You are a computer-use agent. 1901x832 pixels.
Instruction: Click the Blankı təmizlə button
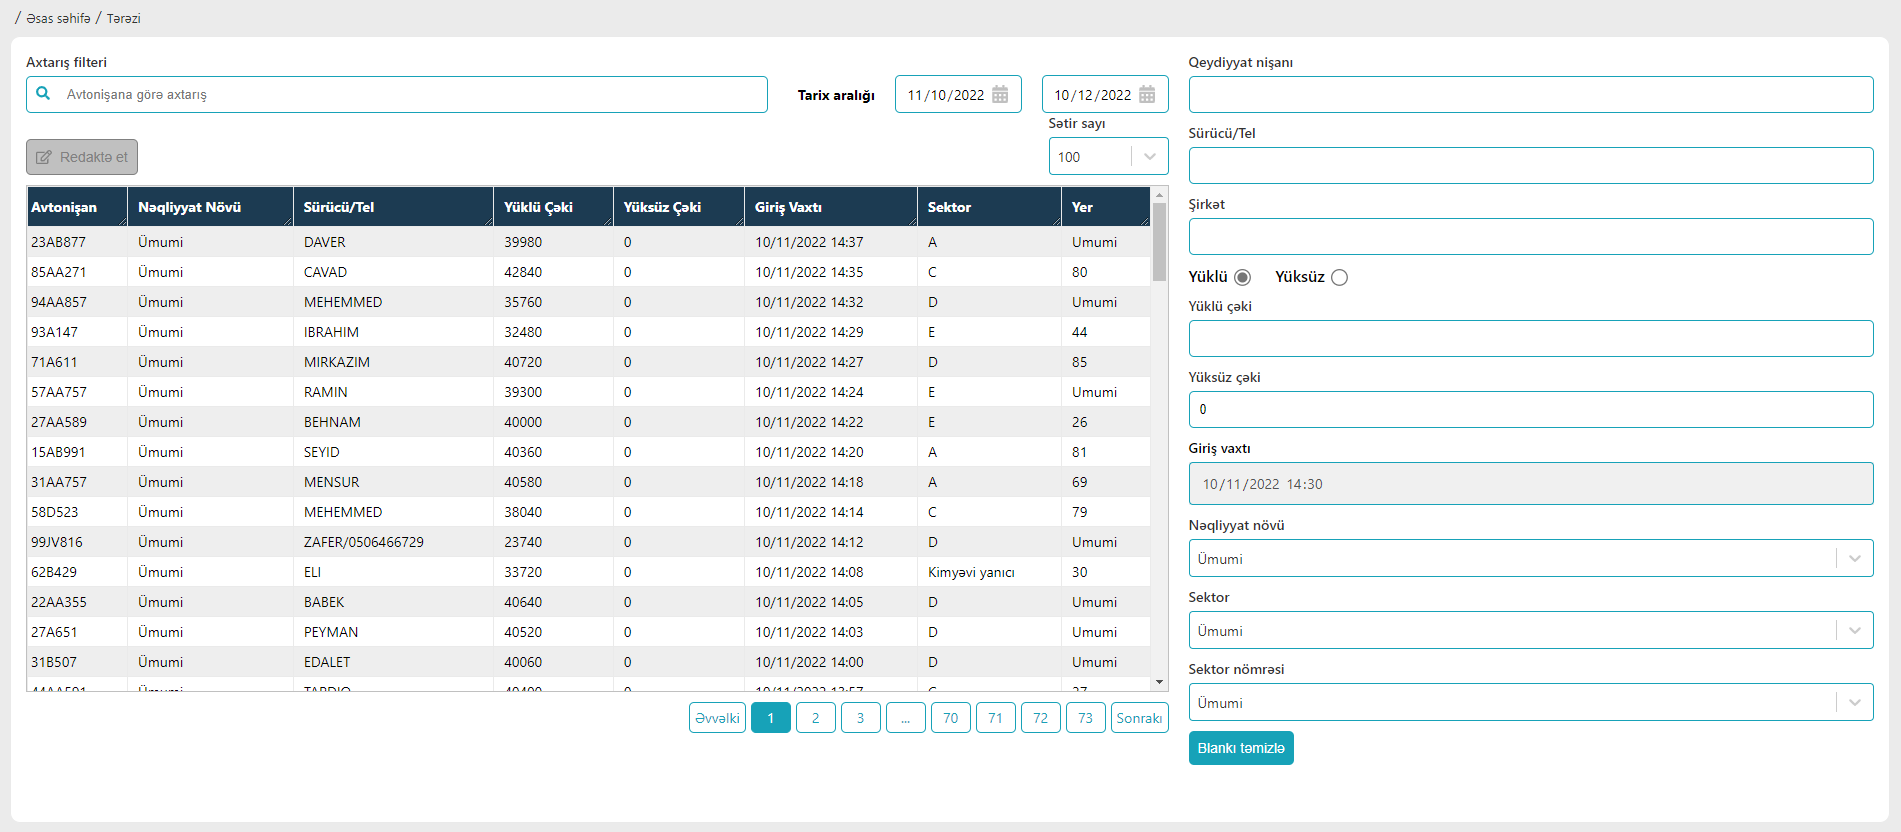[x=1241, y=748]
